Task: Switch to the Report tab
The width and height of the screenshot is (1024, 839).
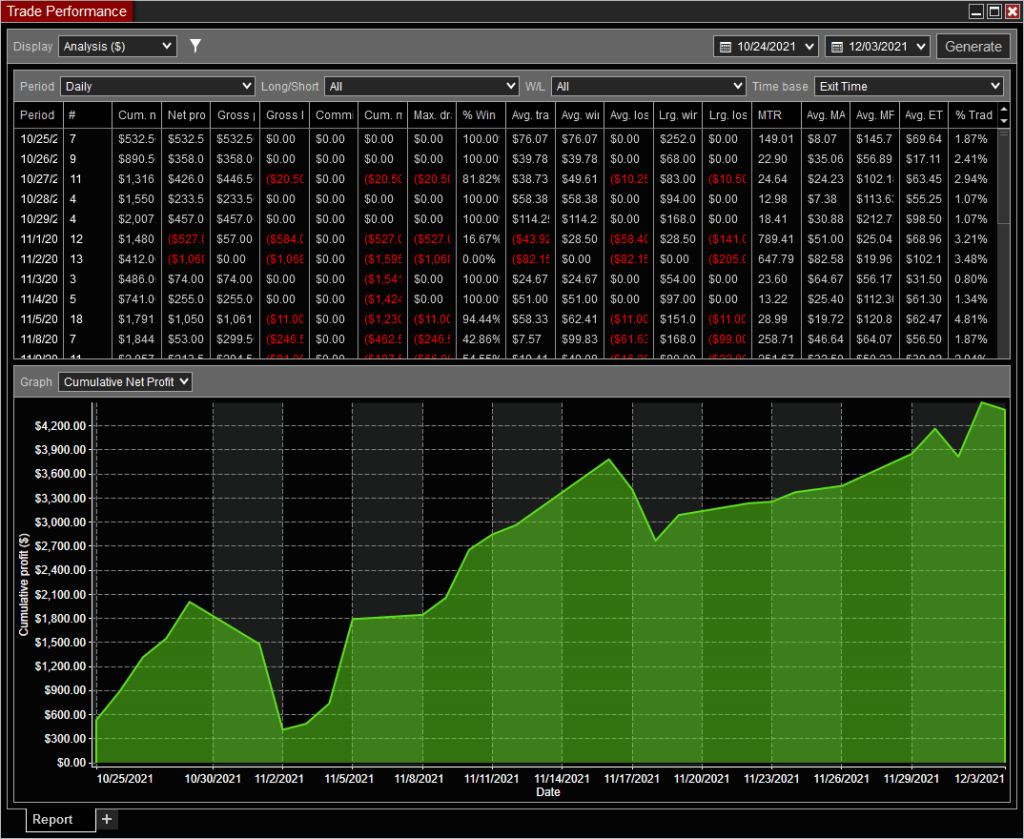Action: click(52, 819)
